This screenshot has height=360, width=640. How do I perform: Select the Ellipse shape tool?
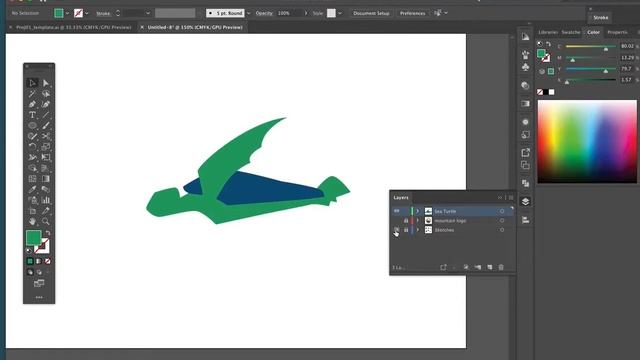coord(32,125)
